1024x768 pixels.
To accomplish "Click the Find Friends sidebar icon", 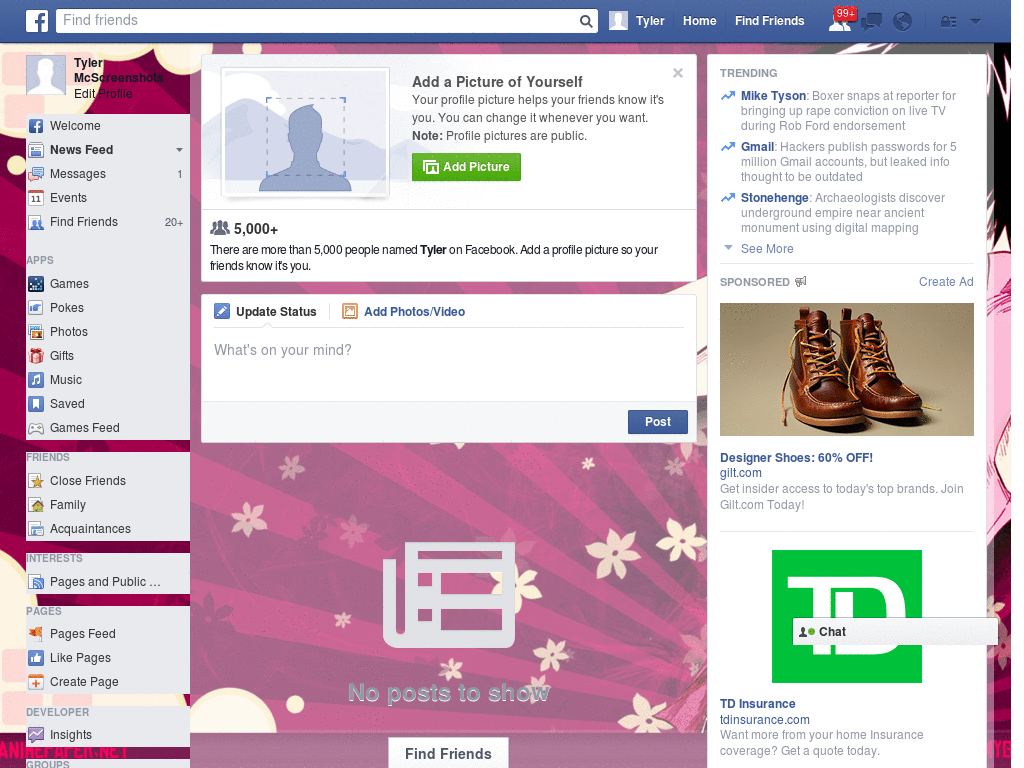I will click(x=37, y=222).
